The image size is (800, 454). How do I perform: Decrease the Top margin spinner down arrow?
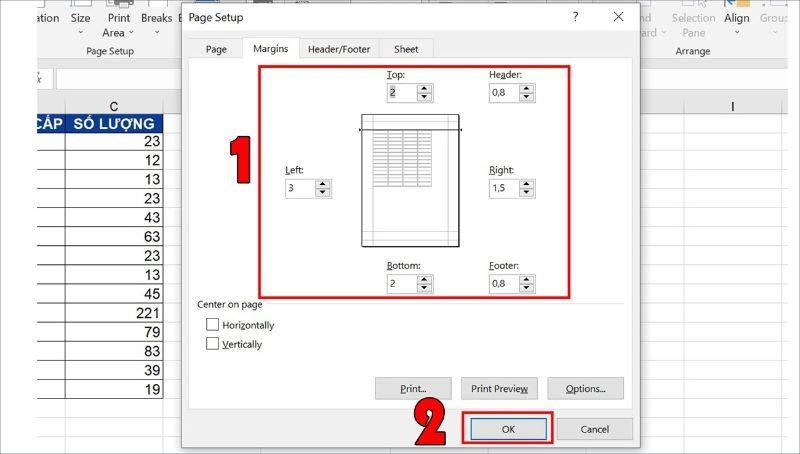(x=424, y=97)
